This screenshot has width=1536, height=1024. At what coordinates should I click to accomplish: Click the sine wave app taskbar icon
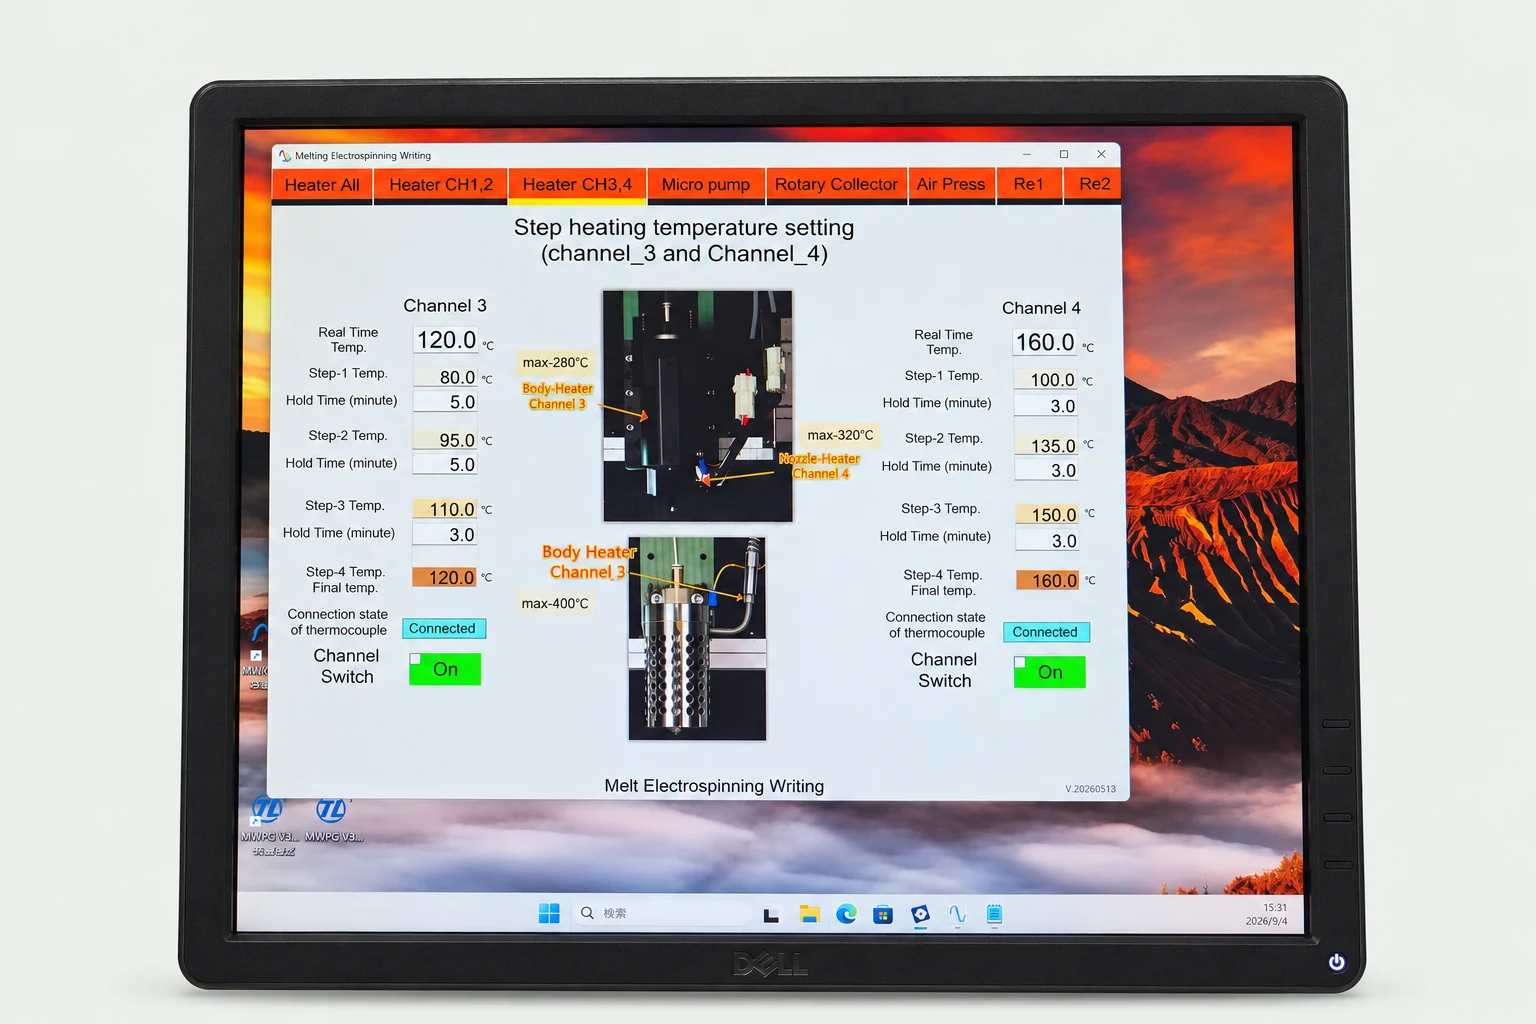(x=957, y=914)
